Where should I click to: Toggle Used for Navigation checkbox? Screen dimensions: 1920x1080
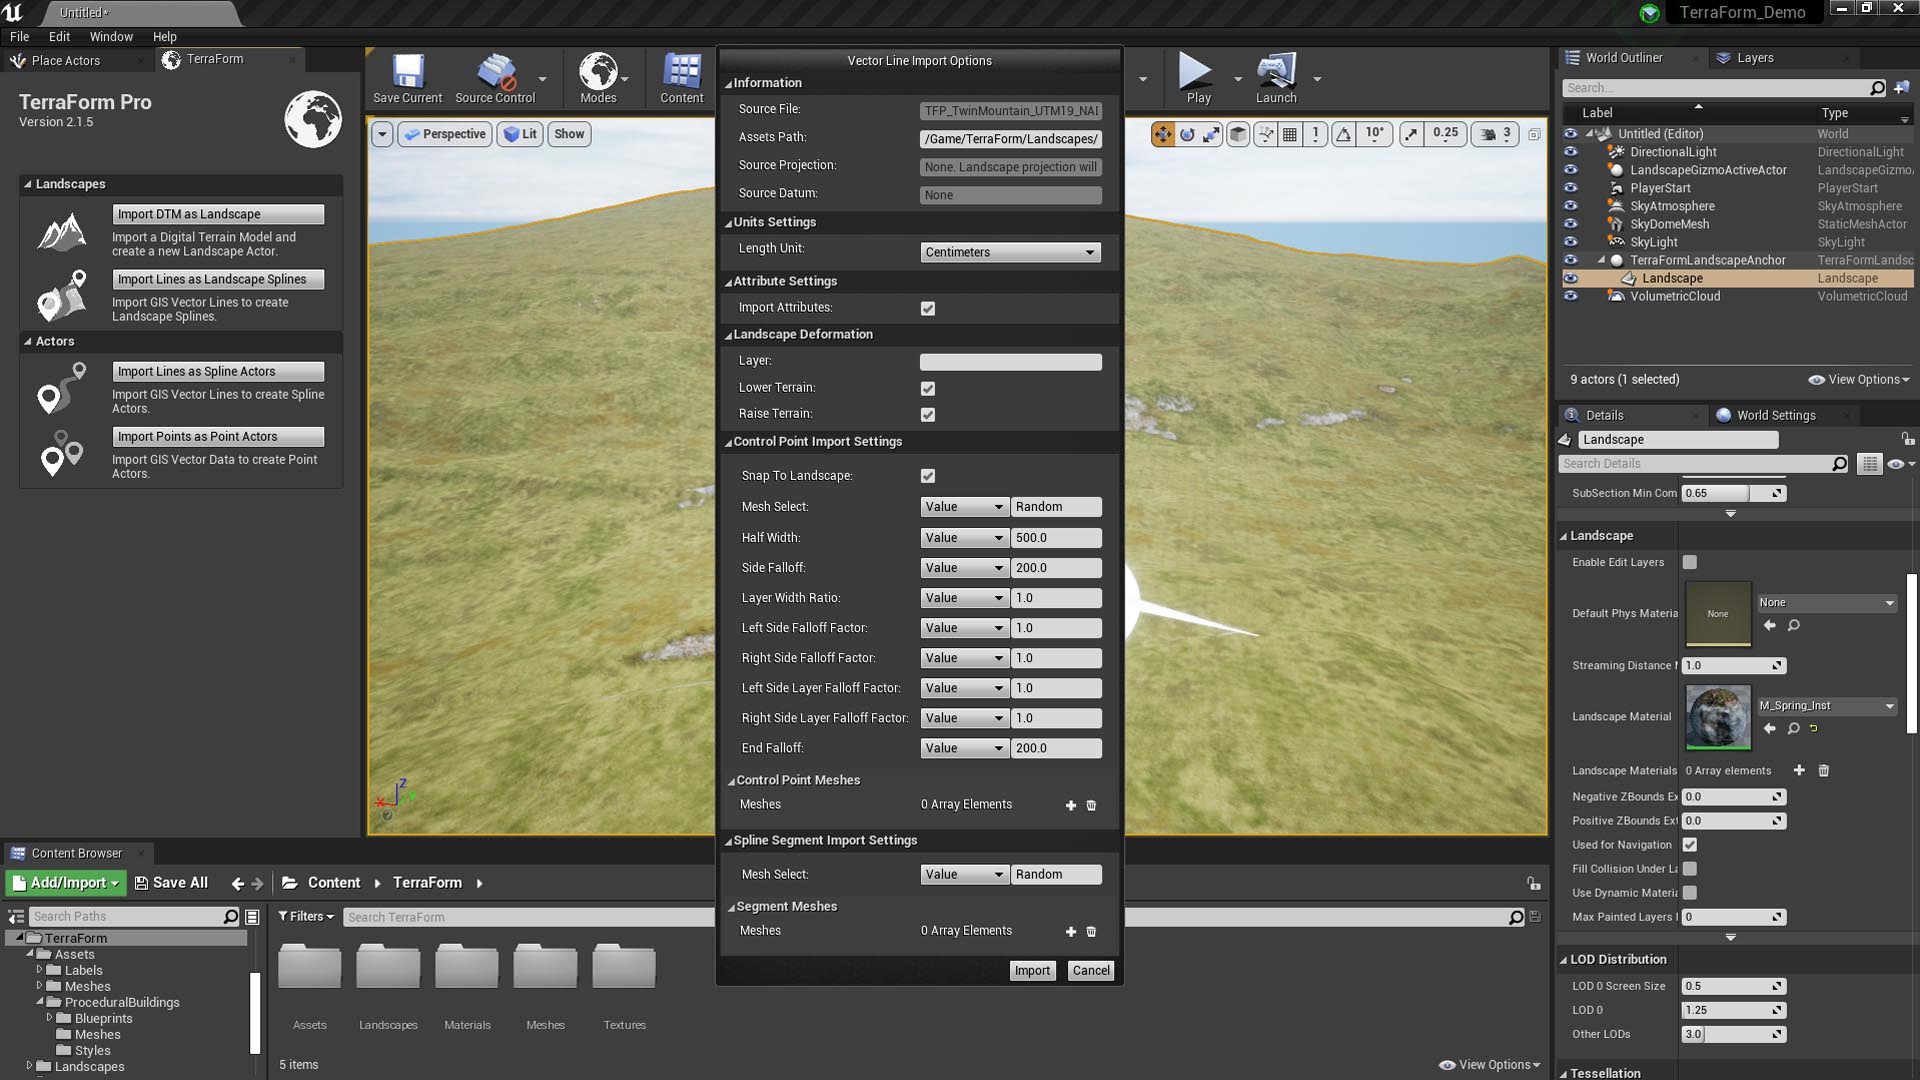1690,845
